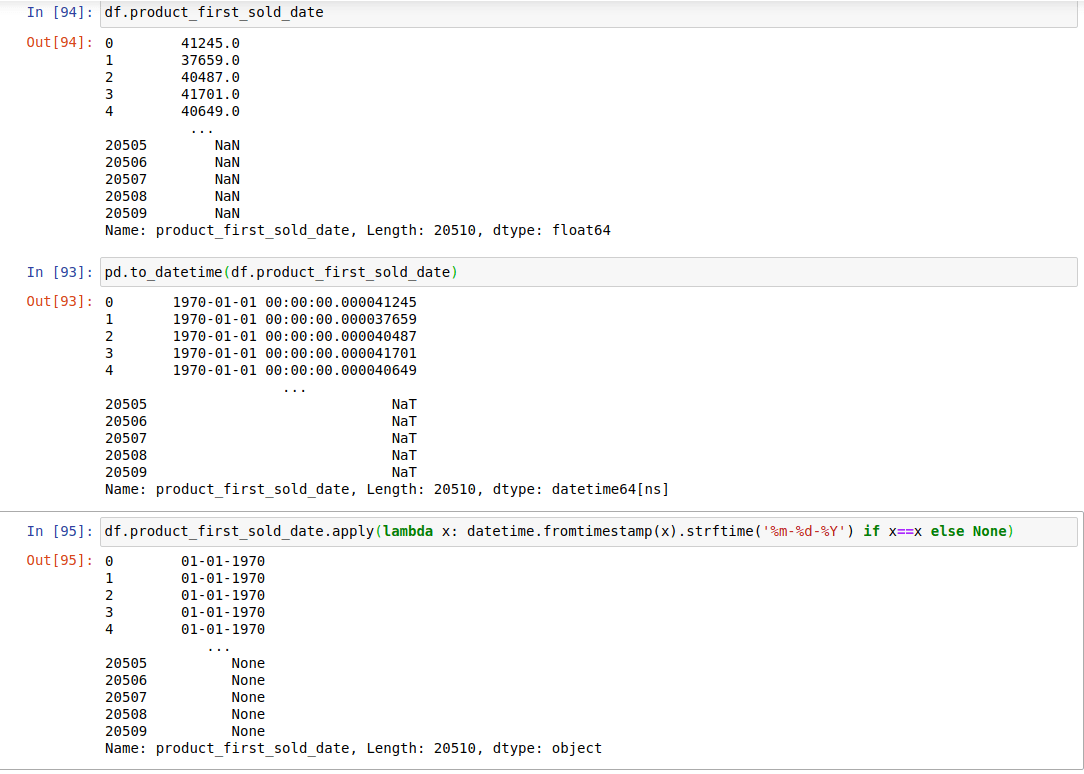The image size is (1084, 774).
Task: Click the dtype: object summary line
Action: [353, 748]
